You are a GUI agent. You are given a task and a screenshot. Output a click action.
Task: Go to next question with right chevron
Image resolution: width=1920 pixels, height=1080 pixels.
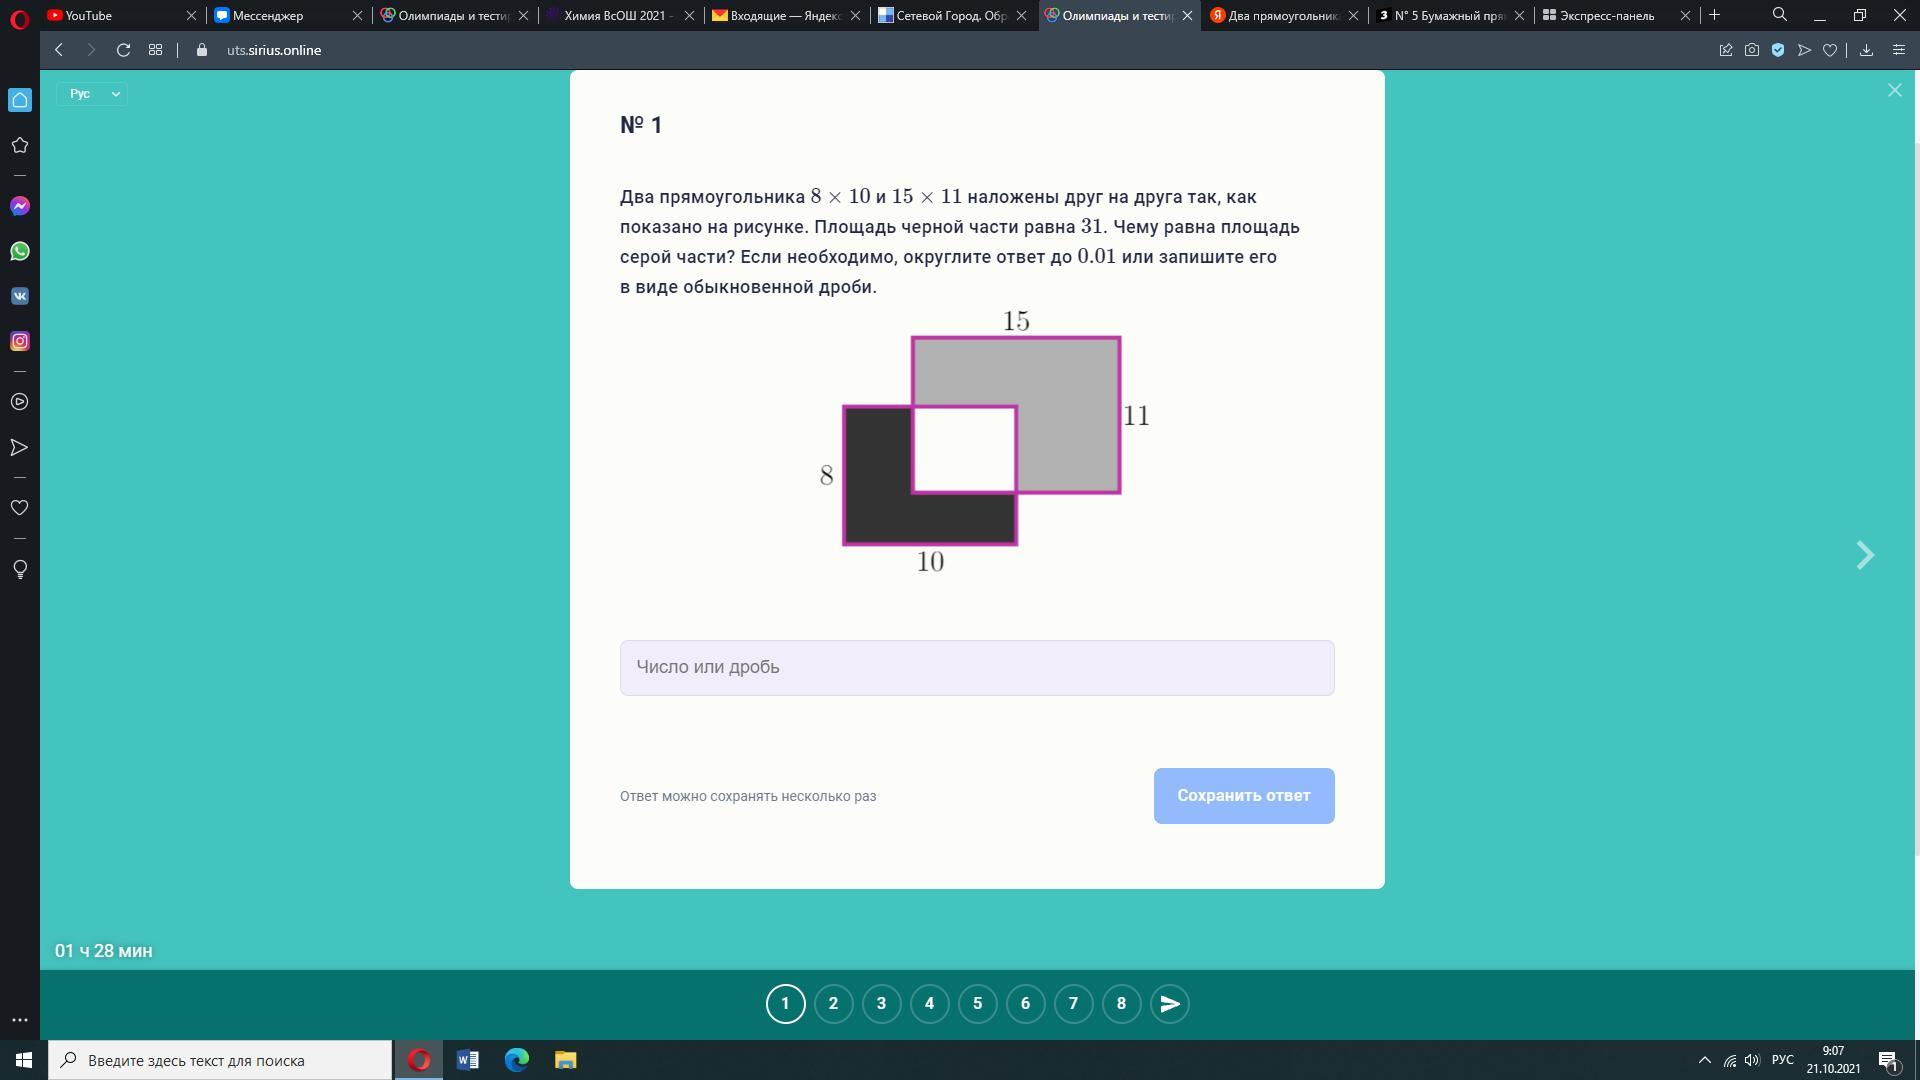[1865, 556]
